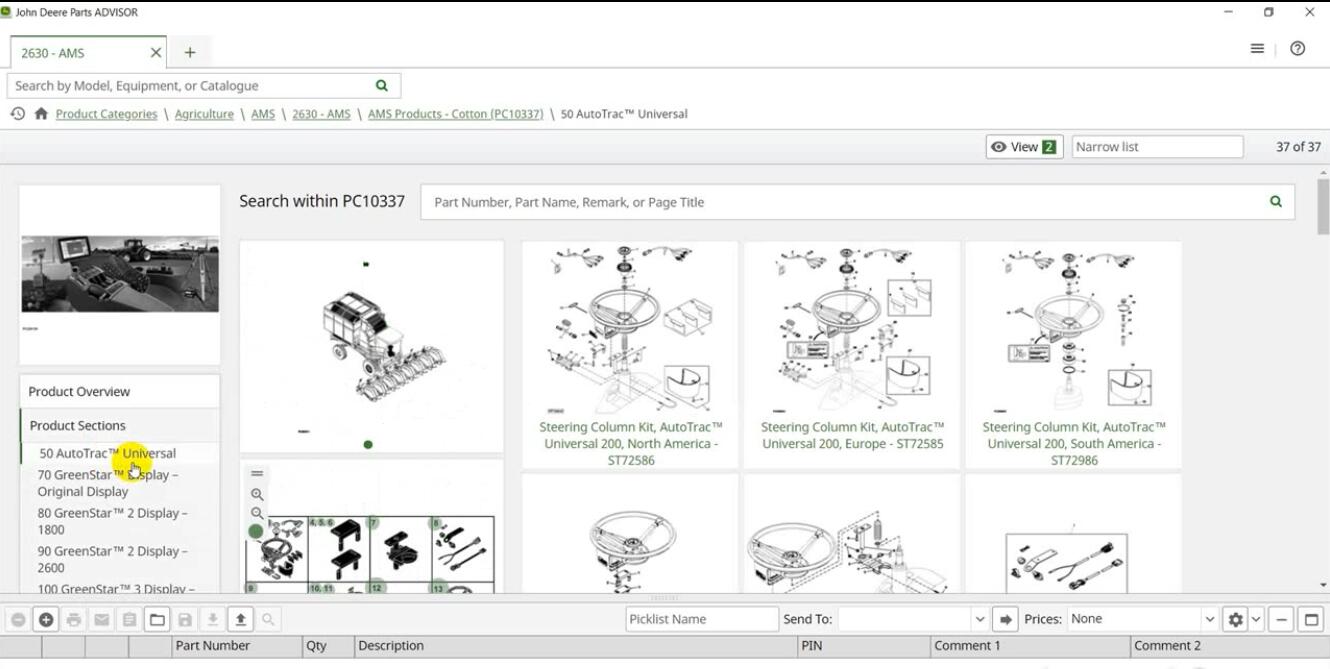Open the picklist settings gear
Viewport: 1330px width, 669px height.
(x=1236, y=620)
